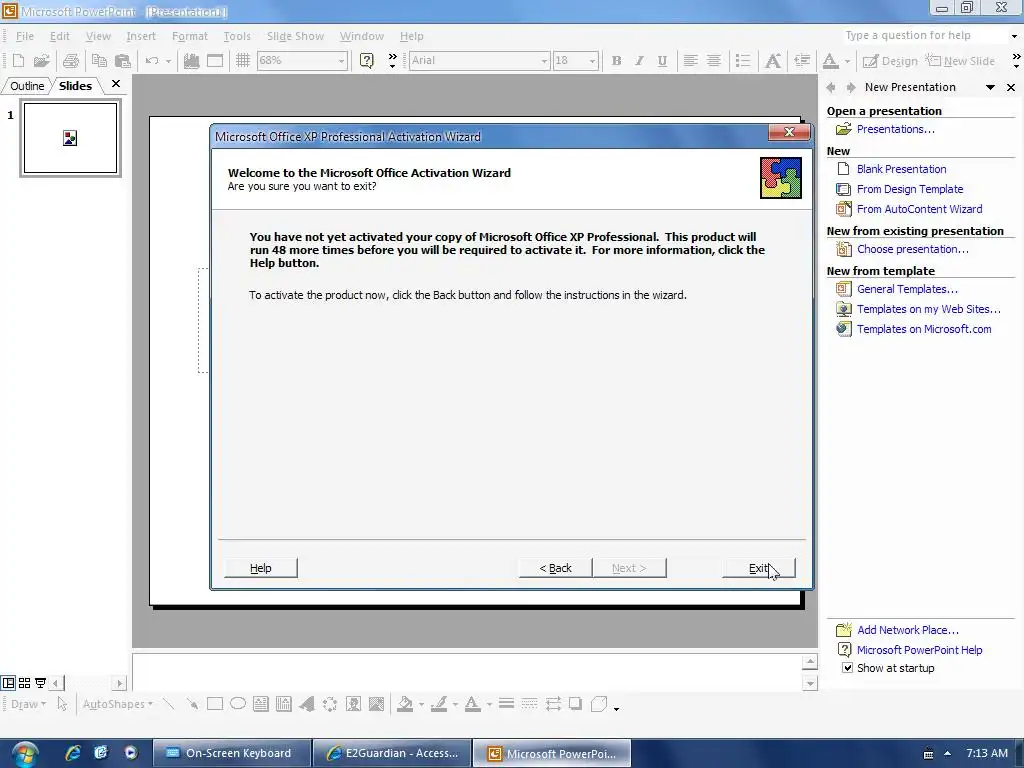Click the < Back button in wizard
The height and width of the screenshot is (768, 1024).
(x=555, y=568)
